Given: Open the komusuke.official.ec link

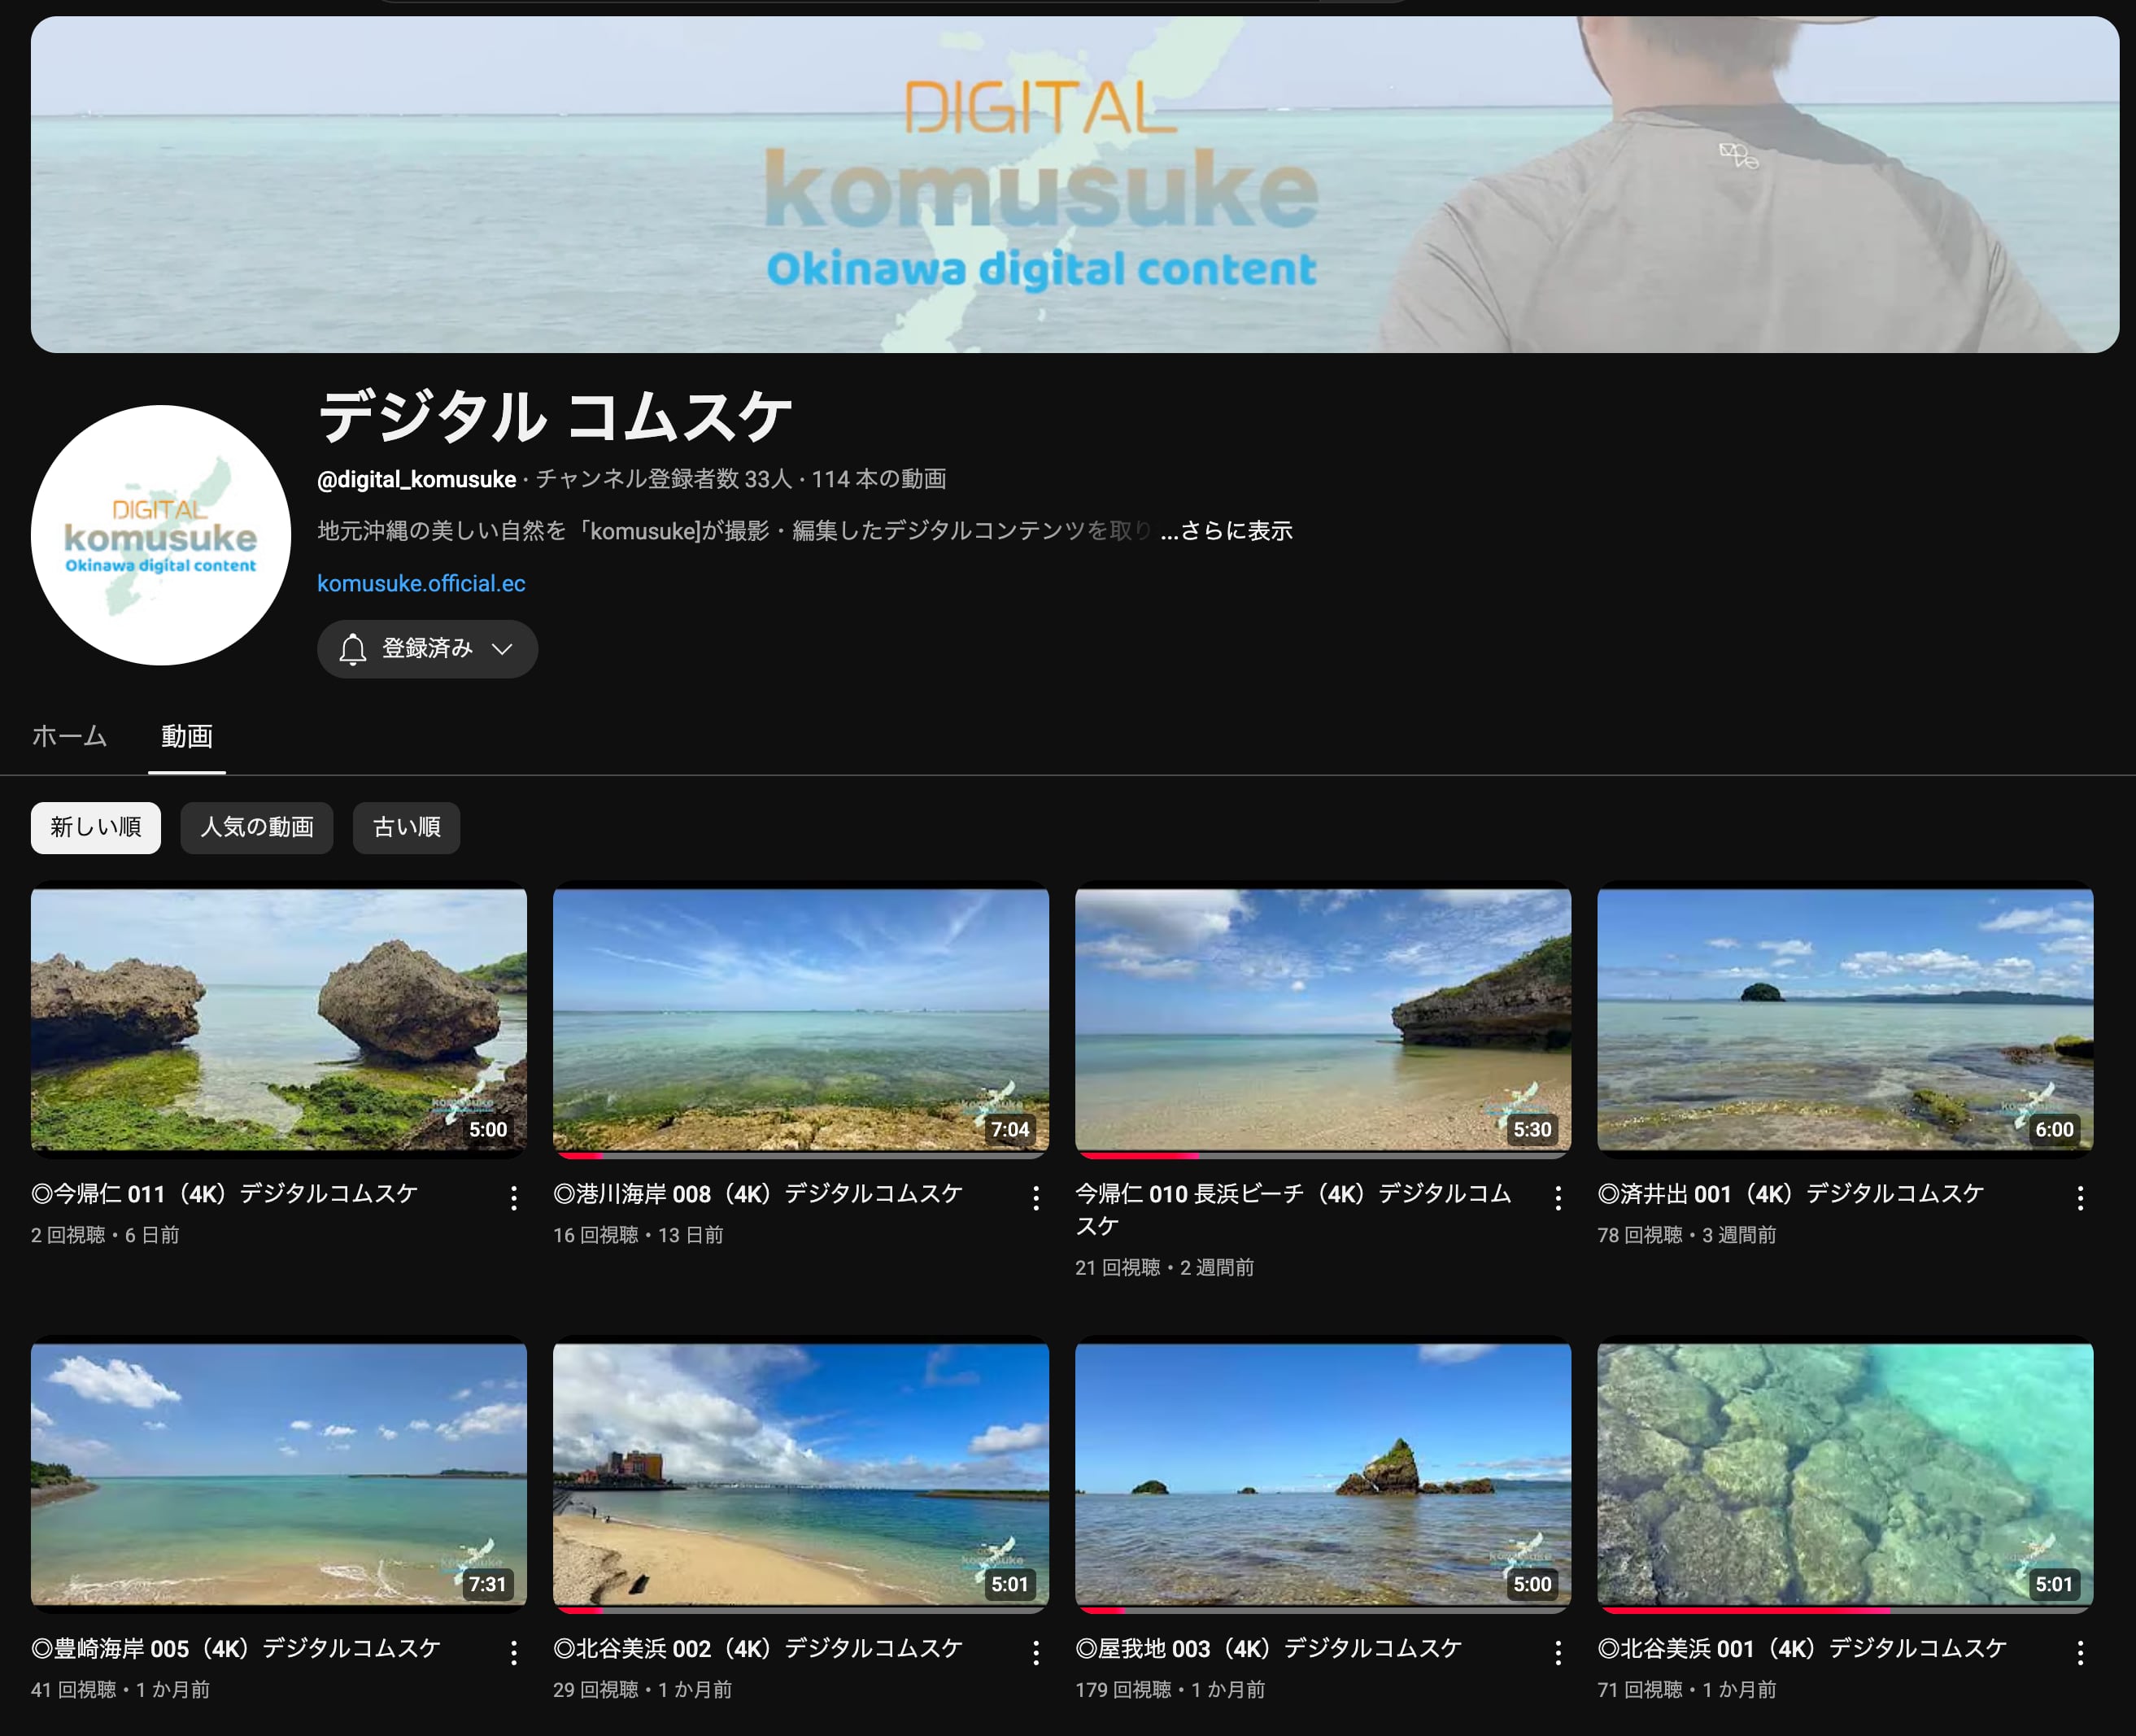Looking at the screenshot, I should (421, 583).
